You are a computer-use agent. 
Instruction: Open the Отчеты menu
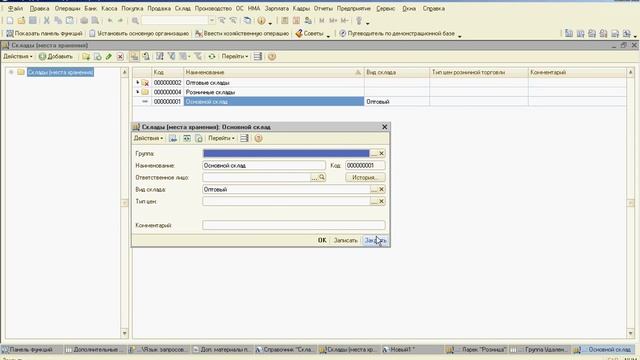pyautogui.click(x=323, y=8)
